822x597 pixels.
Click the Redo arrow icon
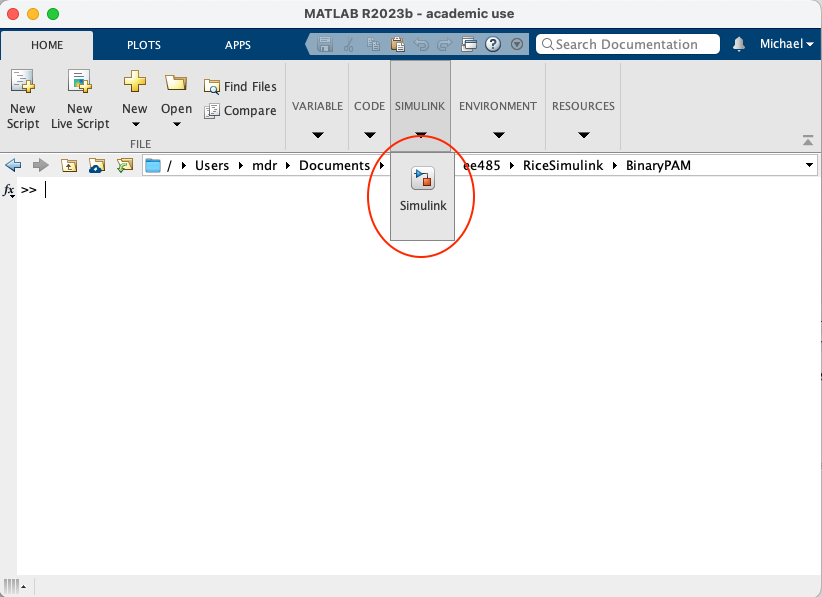[445, 45]
